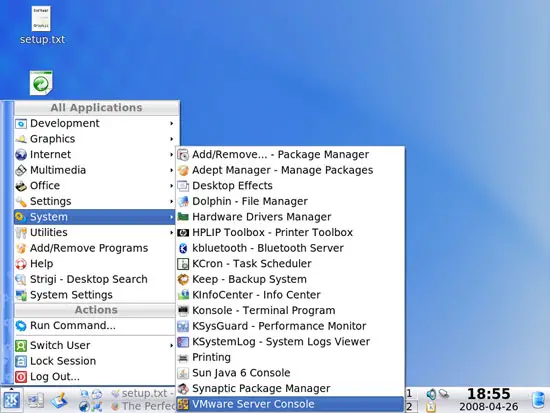Expand the Utilities submenu
This screenshot has width=550, height=413.
95,232
